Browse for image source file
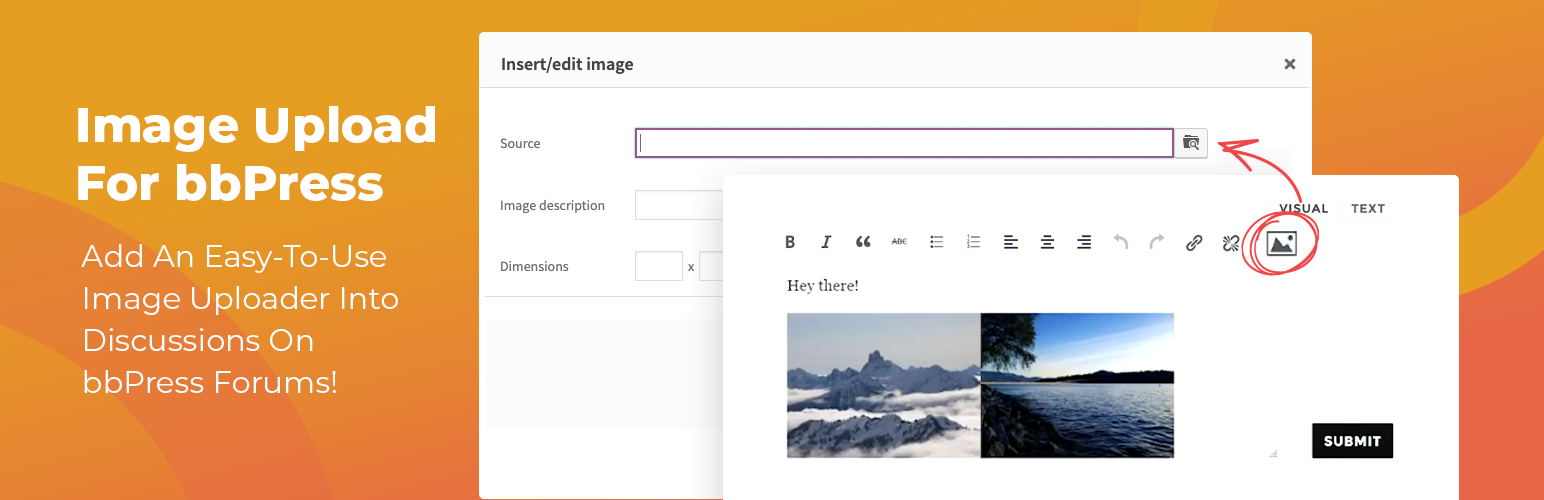This screenshot has width=1544, height=500. [x=1191, y=143]
